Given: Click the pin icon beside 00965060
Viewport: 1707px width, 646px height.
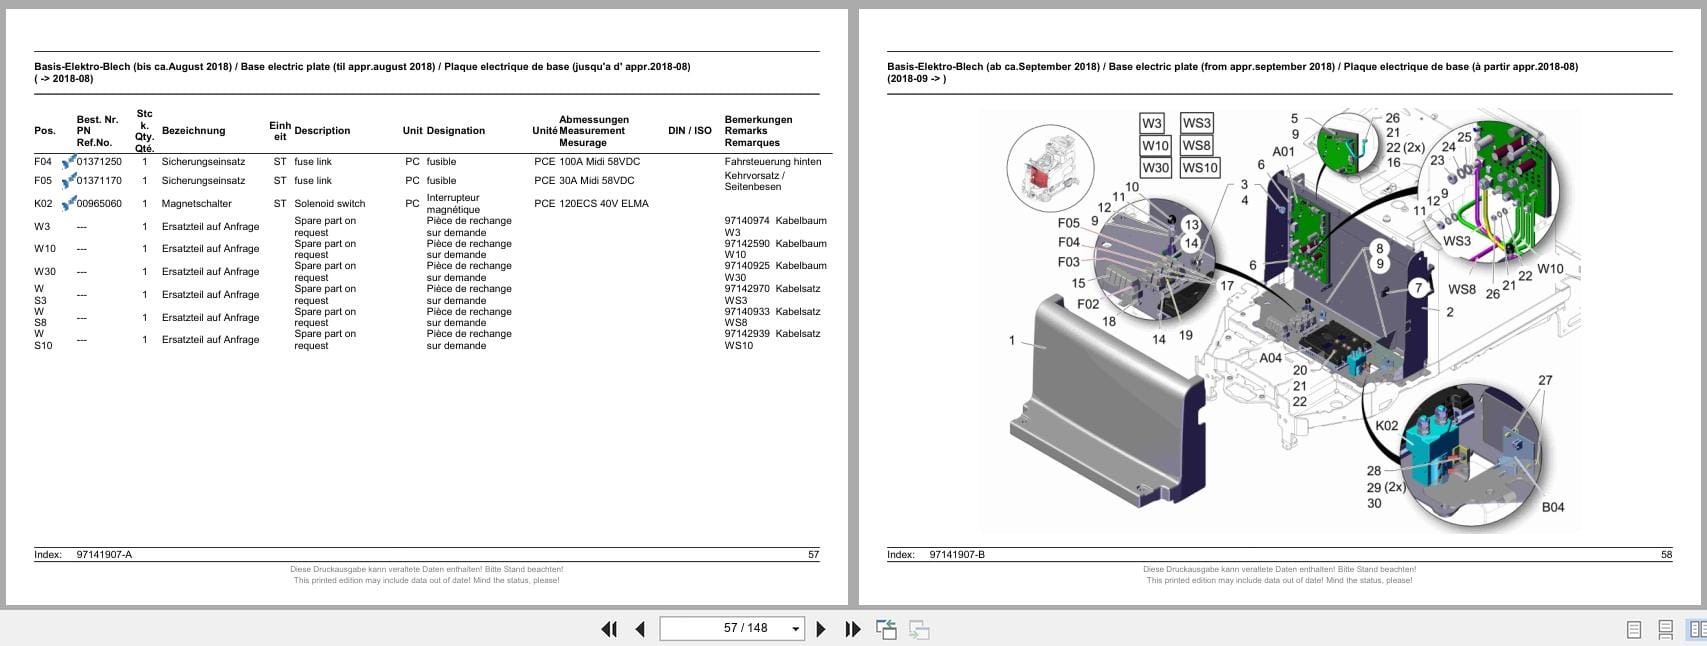Looking at the screenshot, I should pos(69,203).
